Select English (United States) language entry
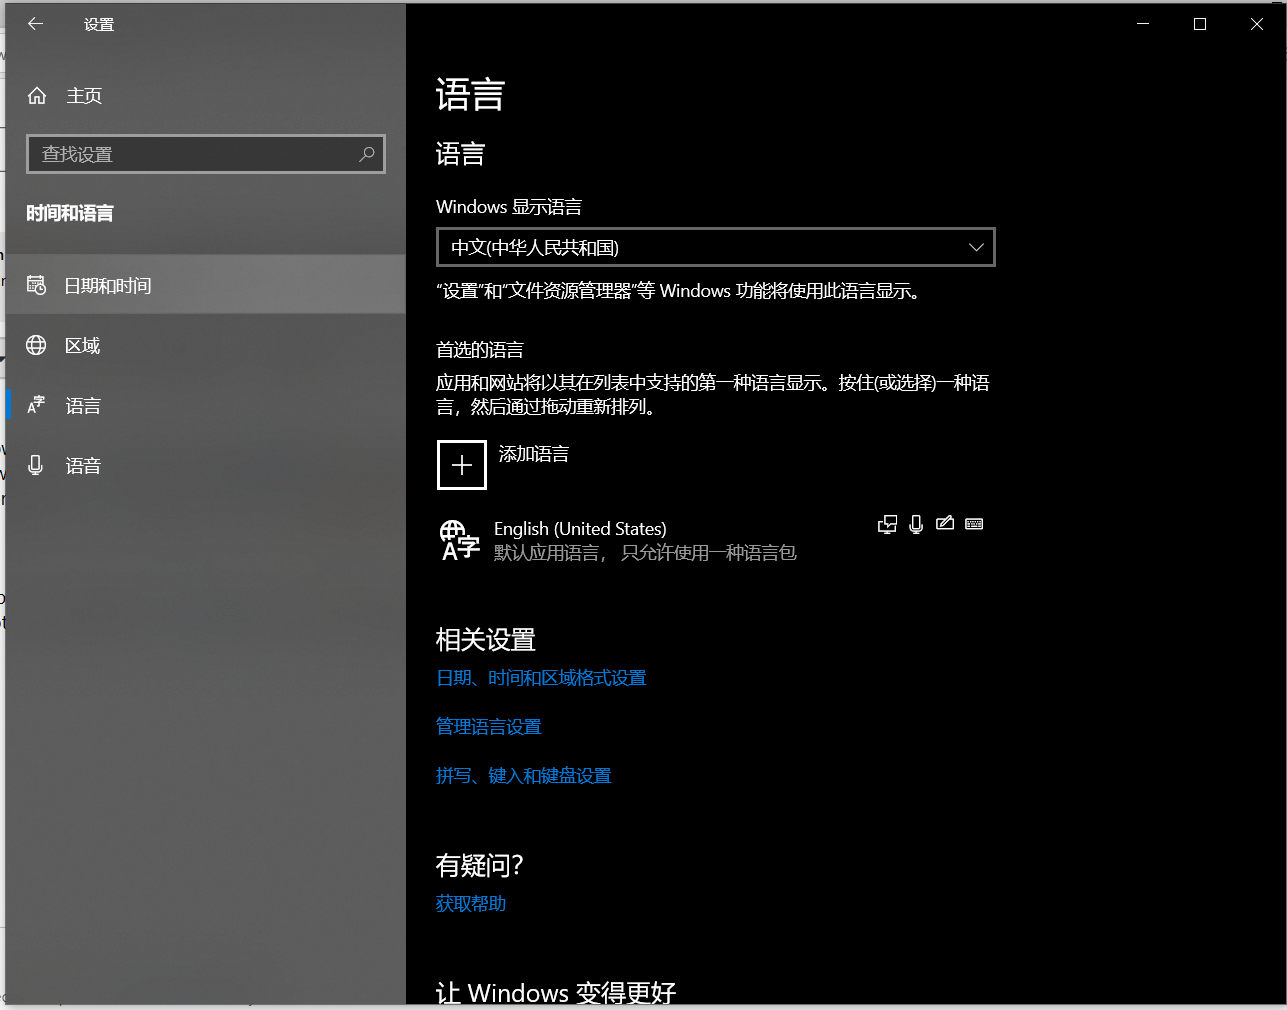The width and height of the screenshot is (1287, 1010). tap(716, 540)
